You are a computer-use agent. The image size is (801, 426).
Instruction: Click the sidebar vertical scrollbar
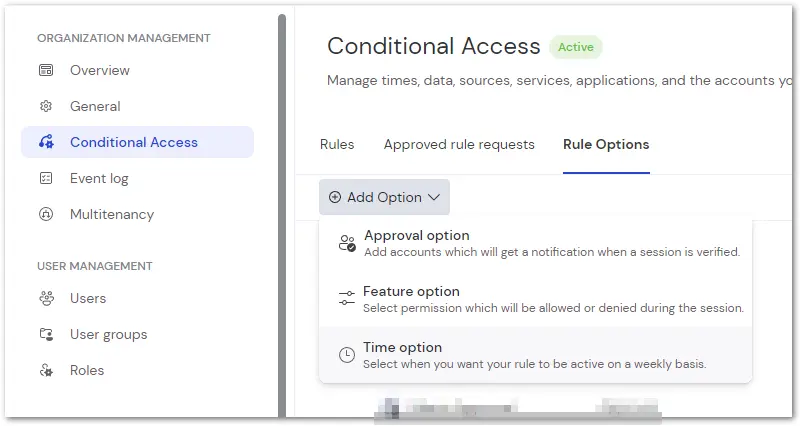click(282, 215)
